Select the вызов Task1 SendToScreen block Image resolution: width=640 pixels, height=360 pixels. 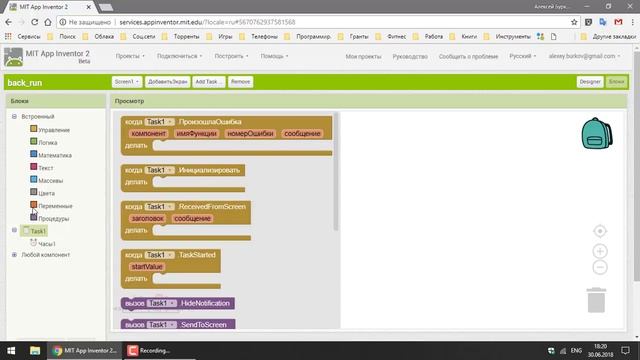click(x=178, y=324)
